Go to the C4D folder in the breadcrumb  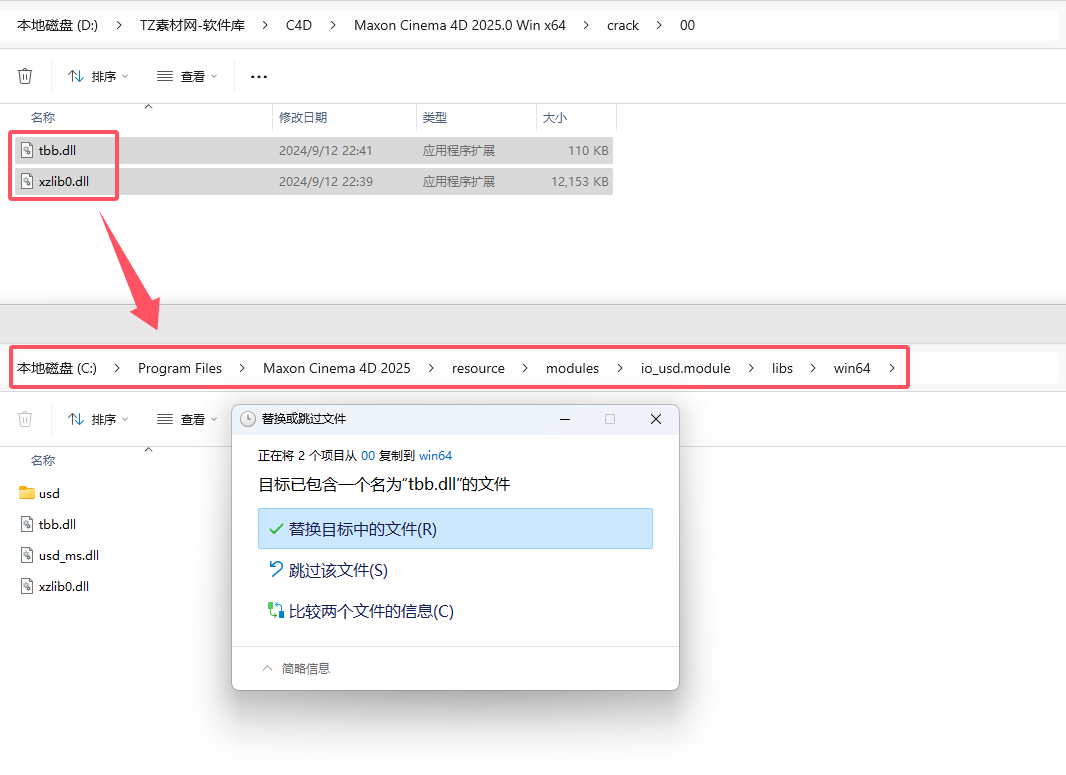[x=298, y=25]
